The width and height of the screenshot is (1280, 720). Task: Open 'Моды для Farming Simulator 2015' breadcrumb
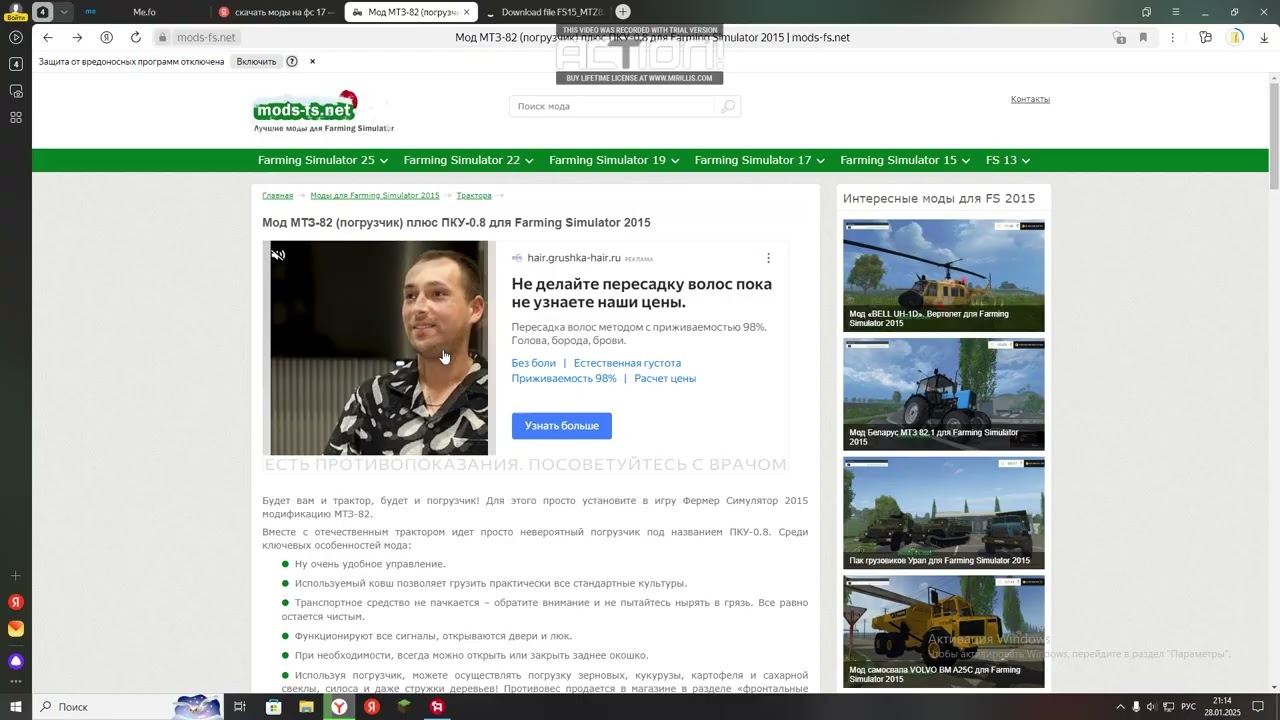374,195
